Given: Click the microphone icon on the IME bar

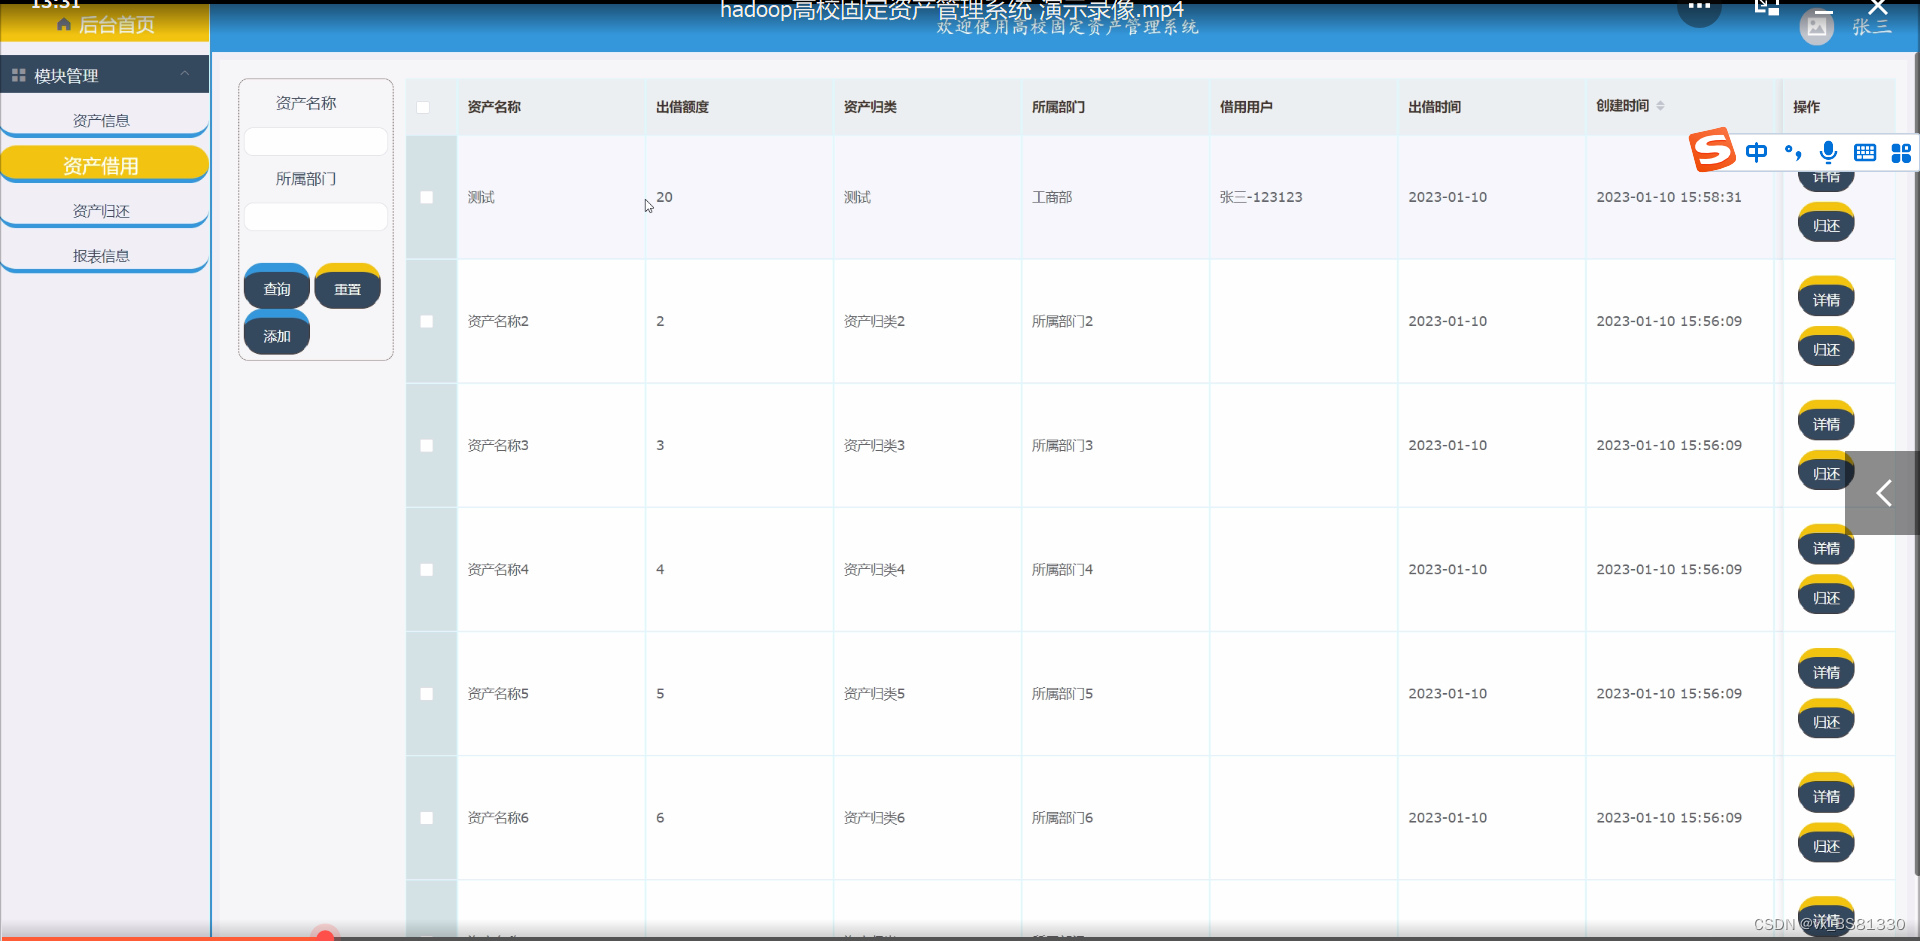Looking at the screenshot, I should click(1828, 152).
